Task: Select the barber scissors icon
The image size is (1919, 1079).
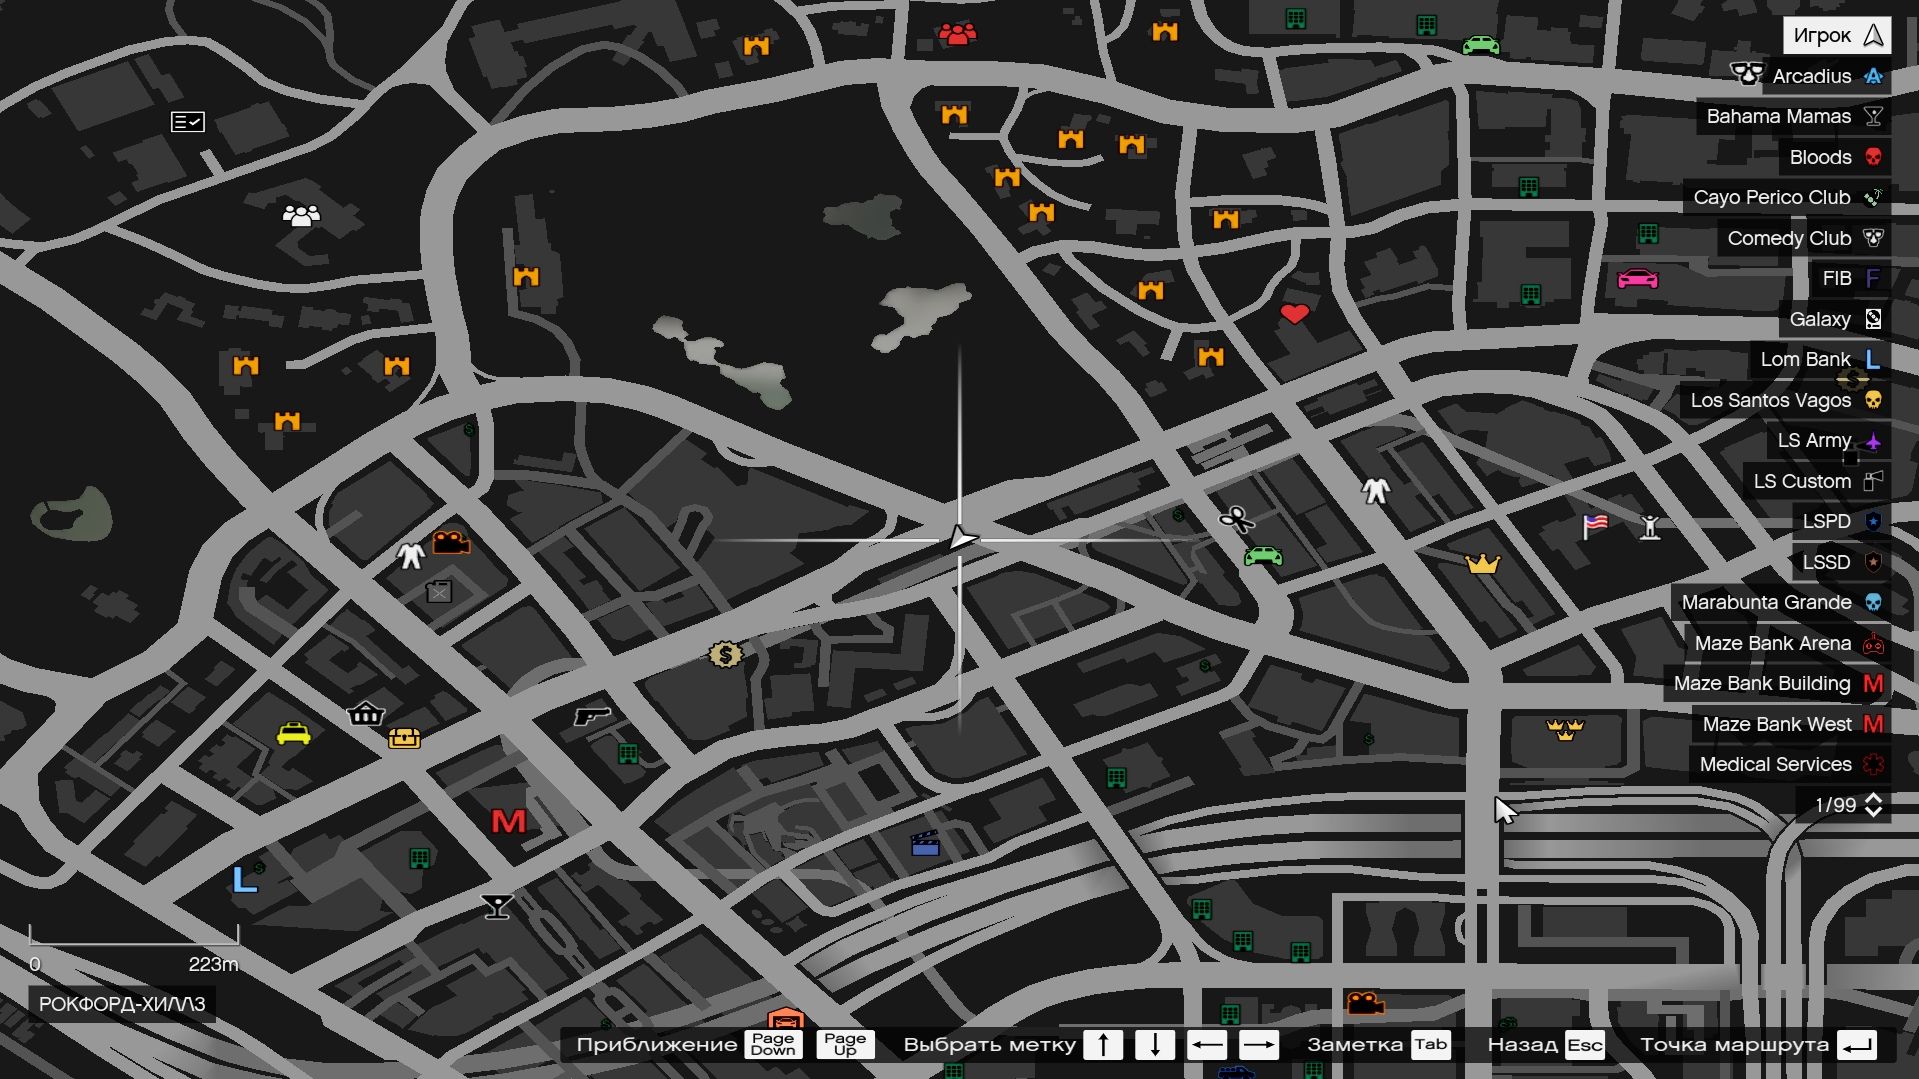Action: coord(1237,518)
